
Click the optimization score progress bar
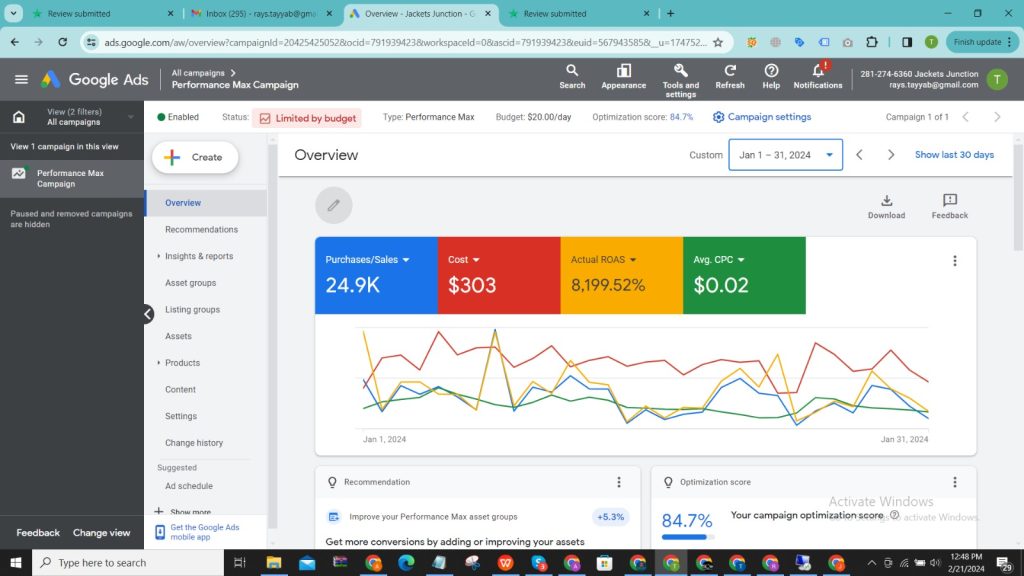coord(686,536)
